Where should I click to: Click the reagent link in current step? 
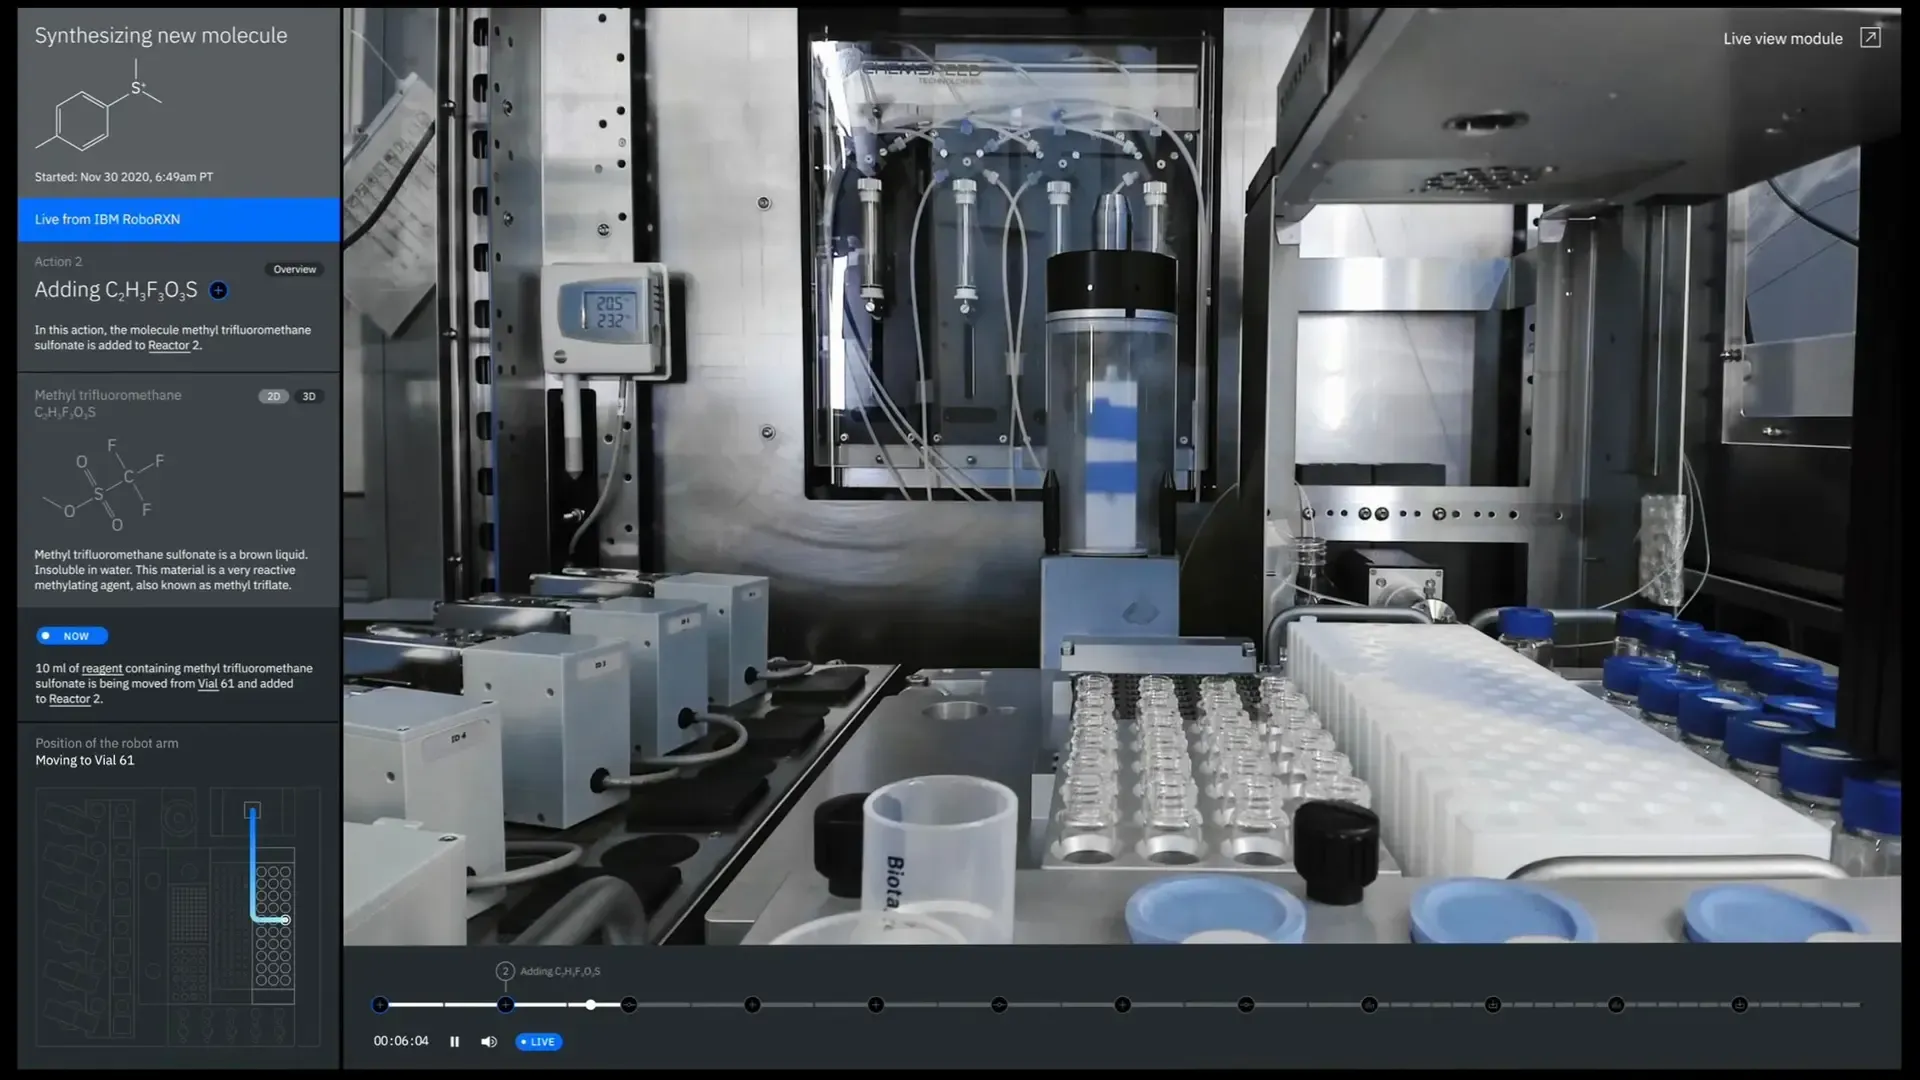coord(102,668)
